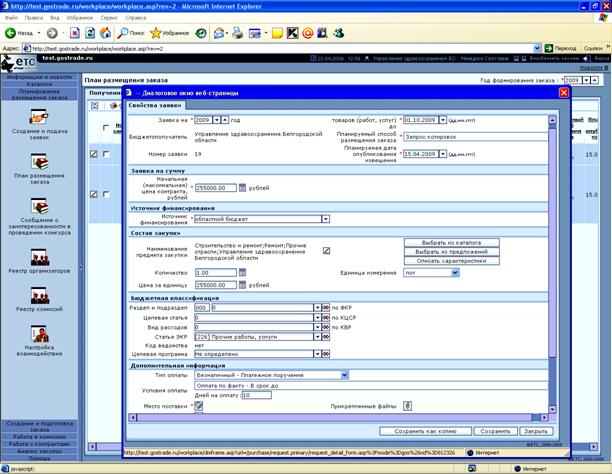
Task: Click edit icon beside purchase item name
Action: (326, 251)
